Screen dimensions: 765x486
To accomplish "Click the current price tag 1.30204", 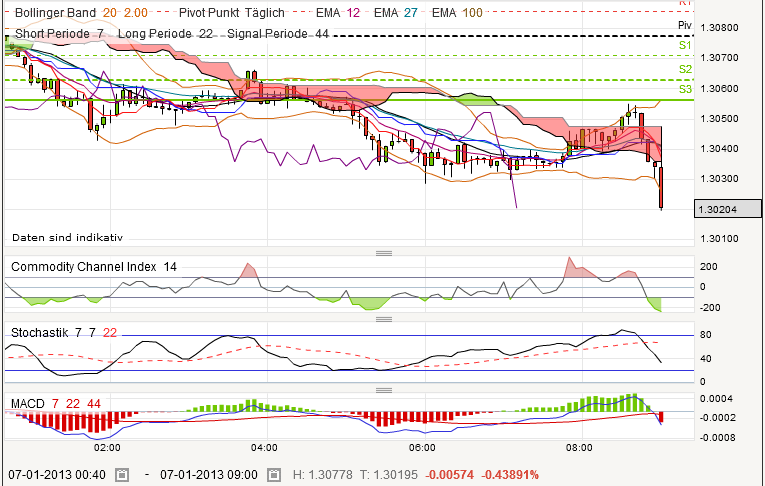I will tap(727, 209).
